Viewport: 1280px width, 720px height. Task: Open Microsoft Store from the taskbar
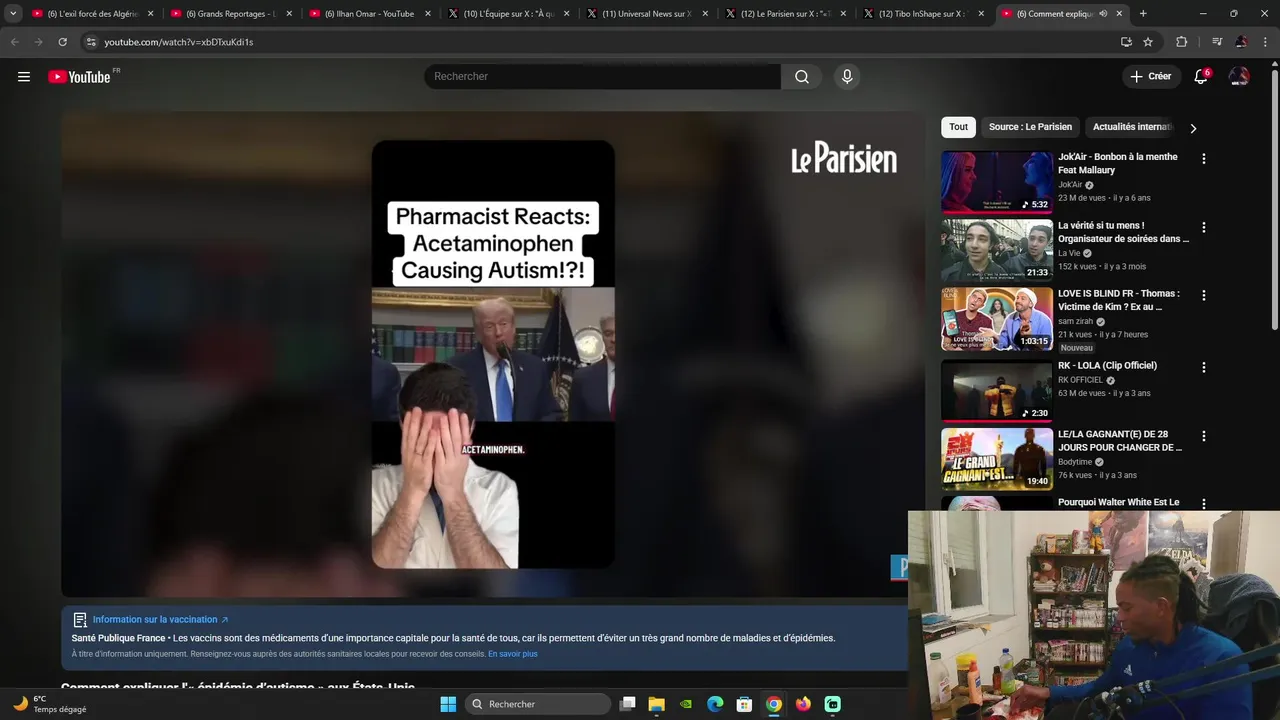(x=744, y=704)
